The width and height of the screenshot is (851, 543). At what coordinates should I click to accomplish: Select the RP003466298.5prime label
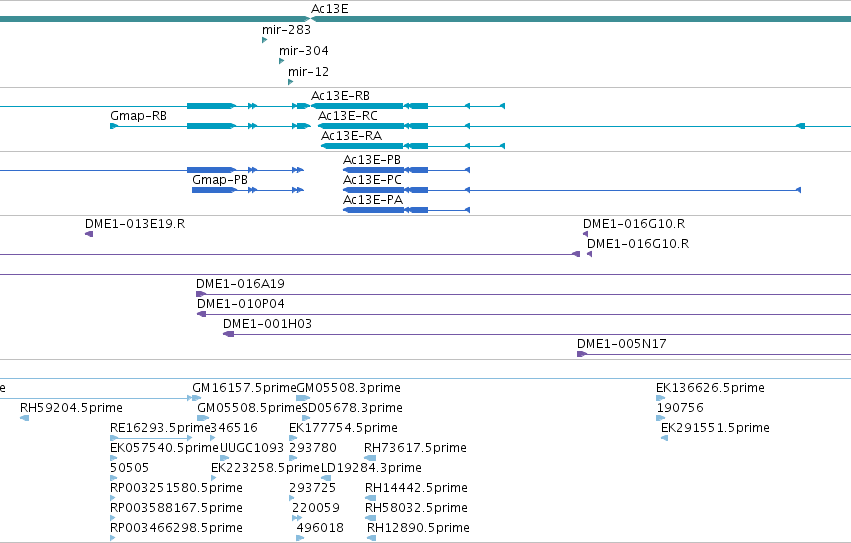point(176,528)
